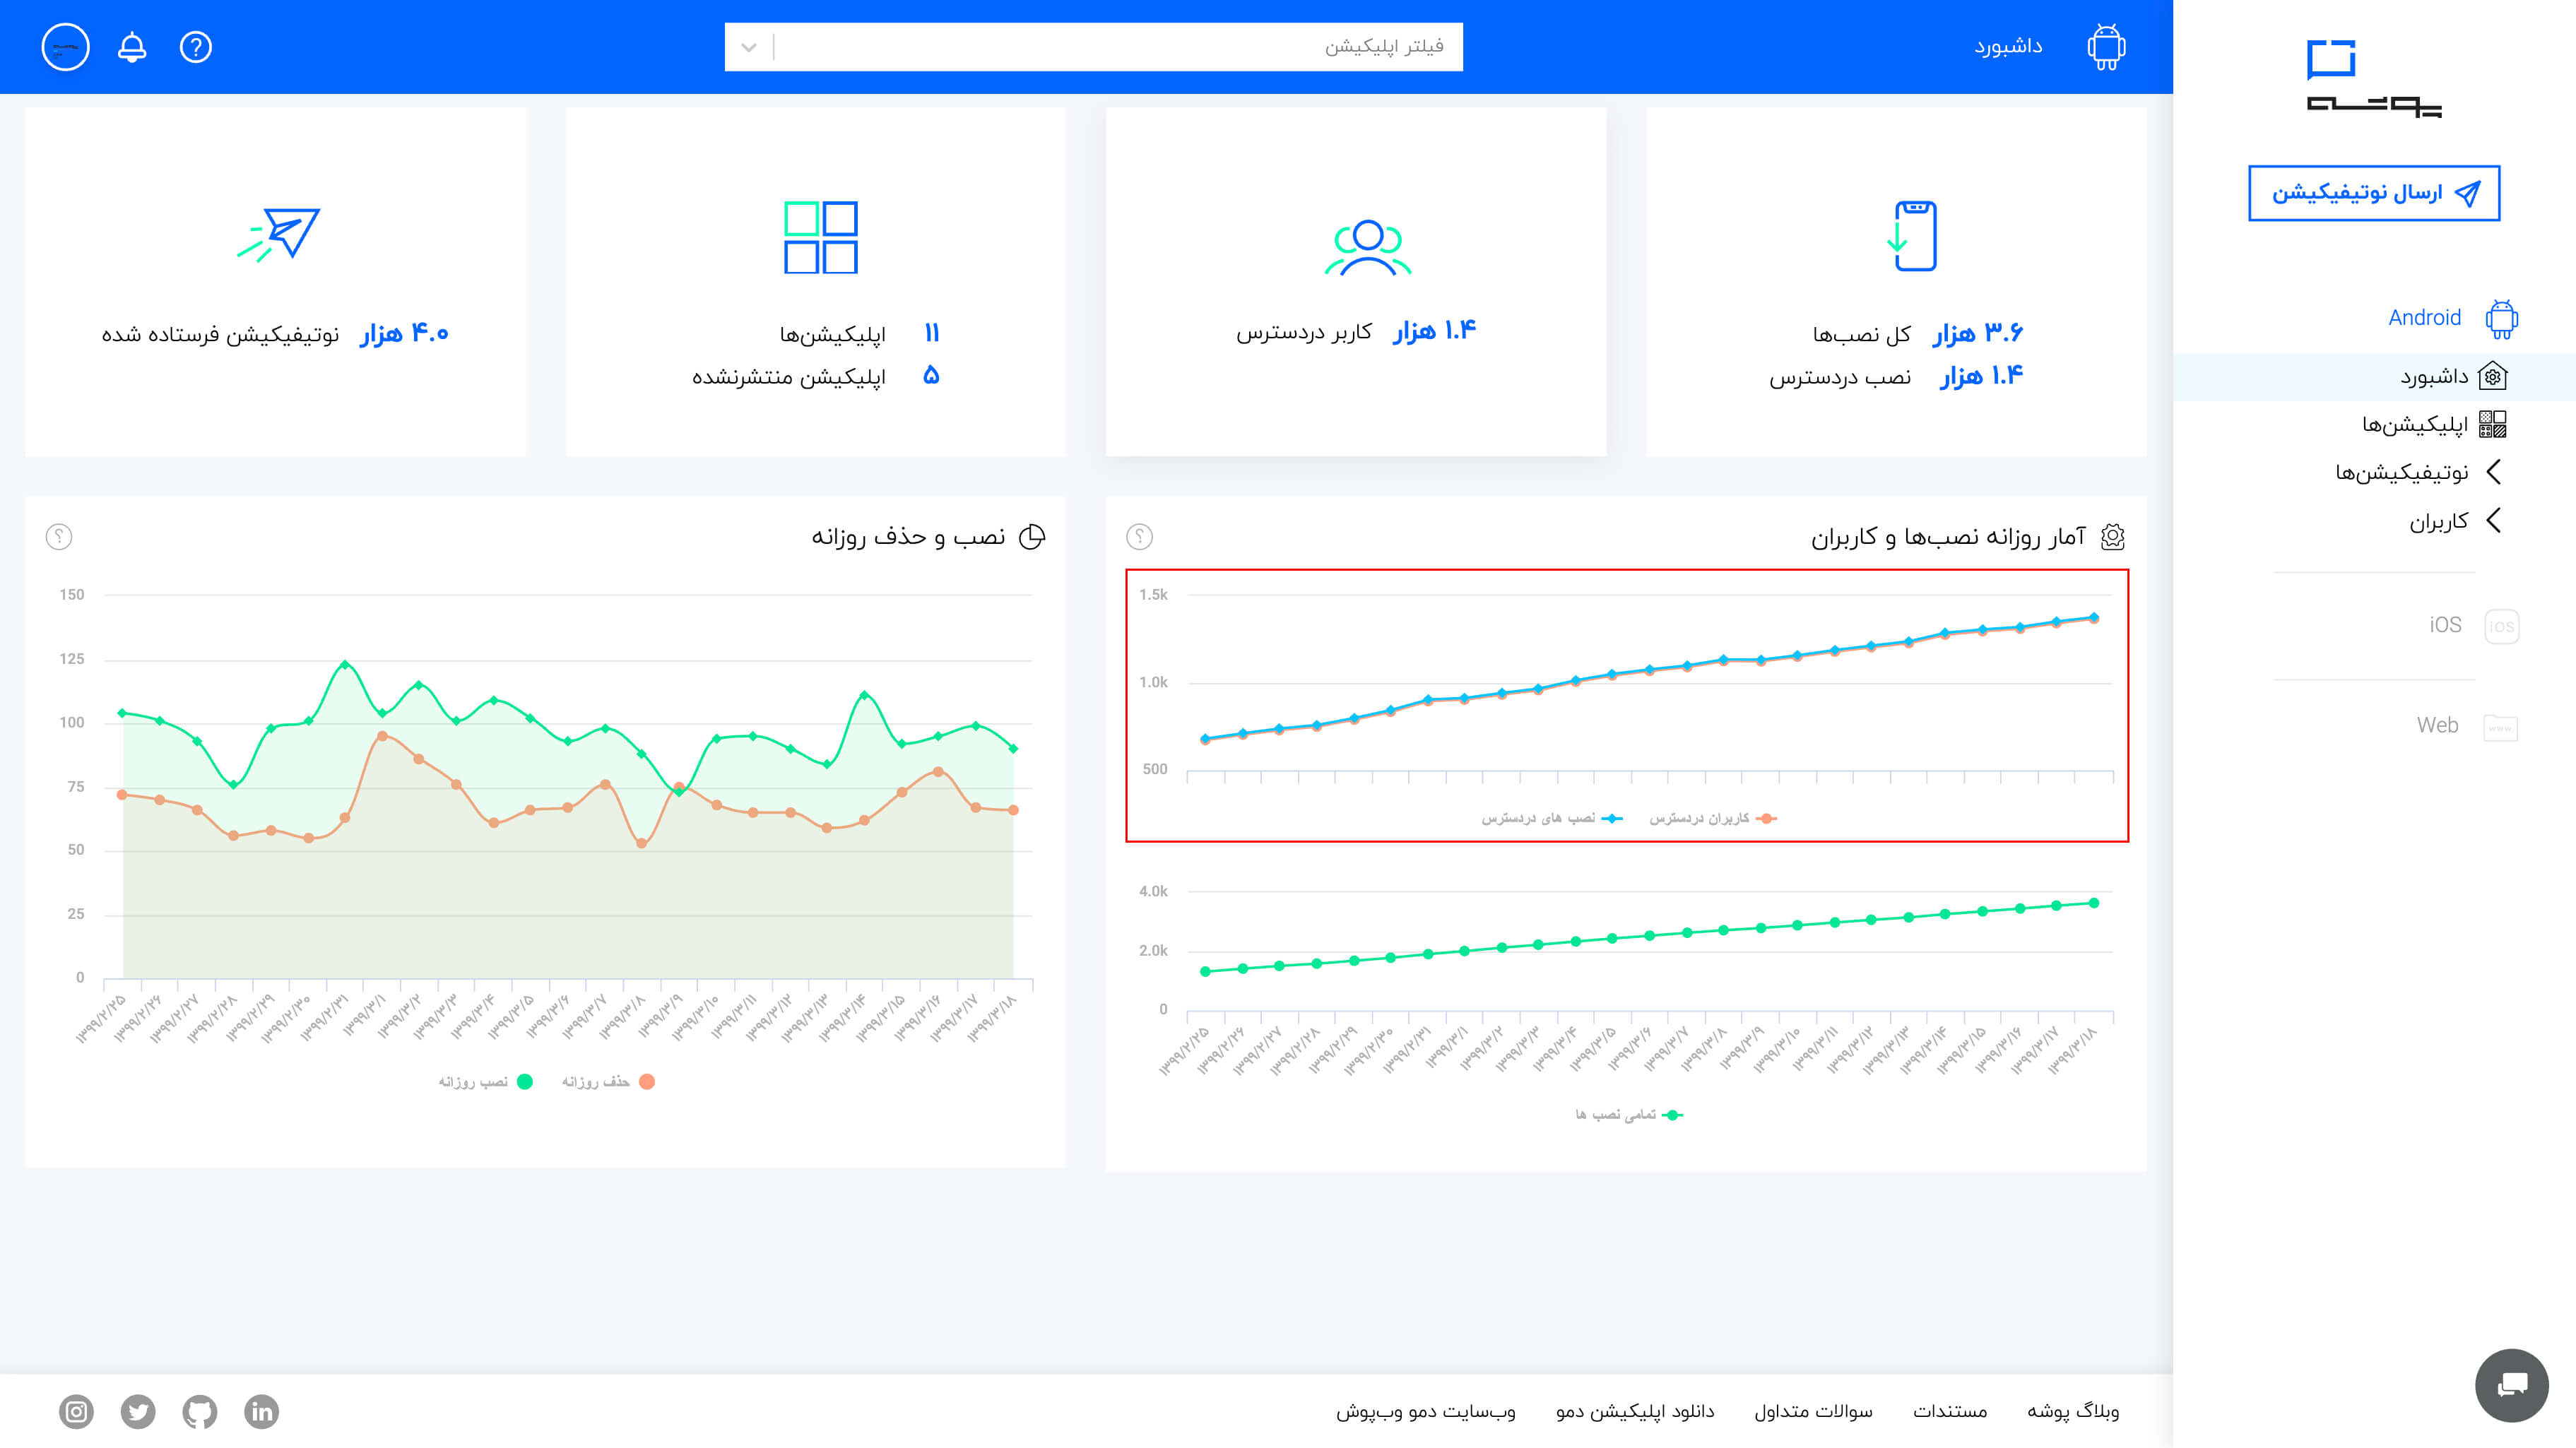This screenshot has width=2576, height=1448.
Task: Open LinkedIn icon in footer
Action: 261,1411
